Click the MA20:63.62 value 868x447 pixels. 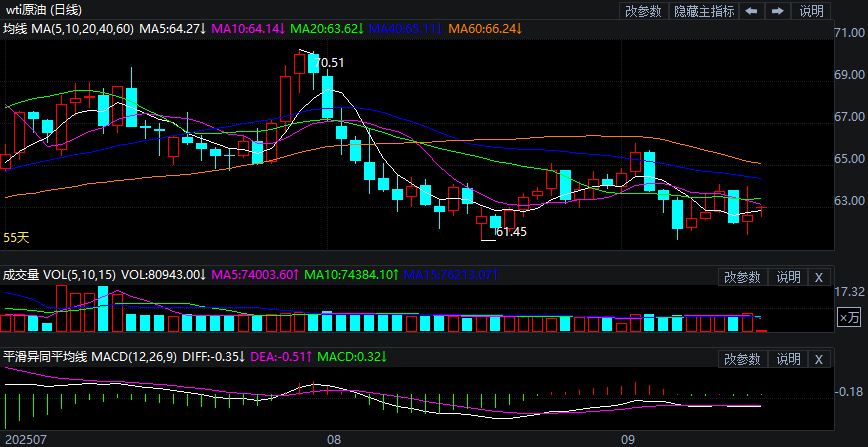327,29
